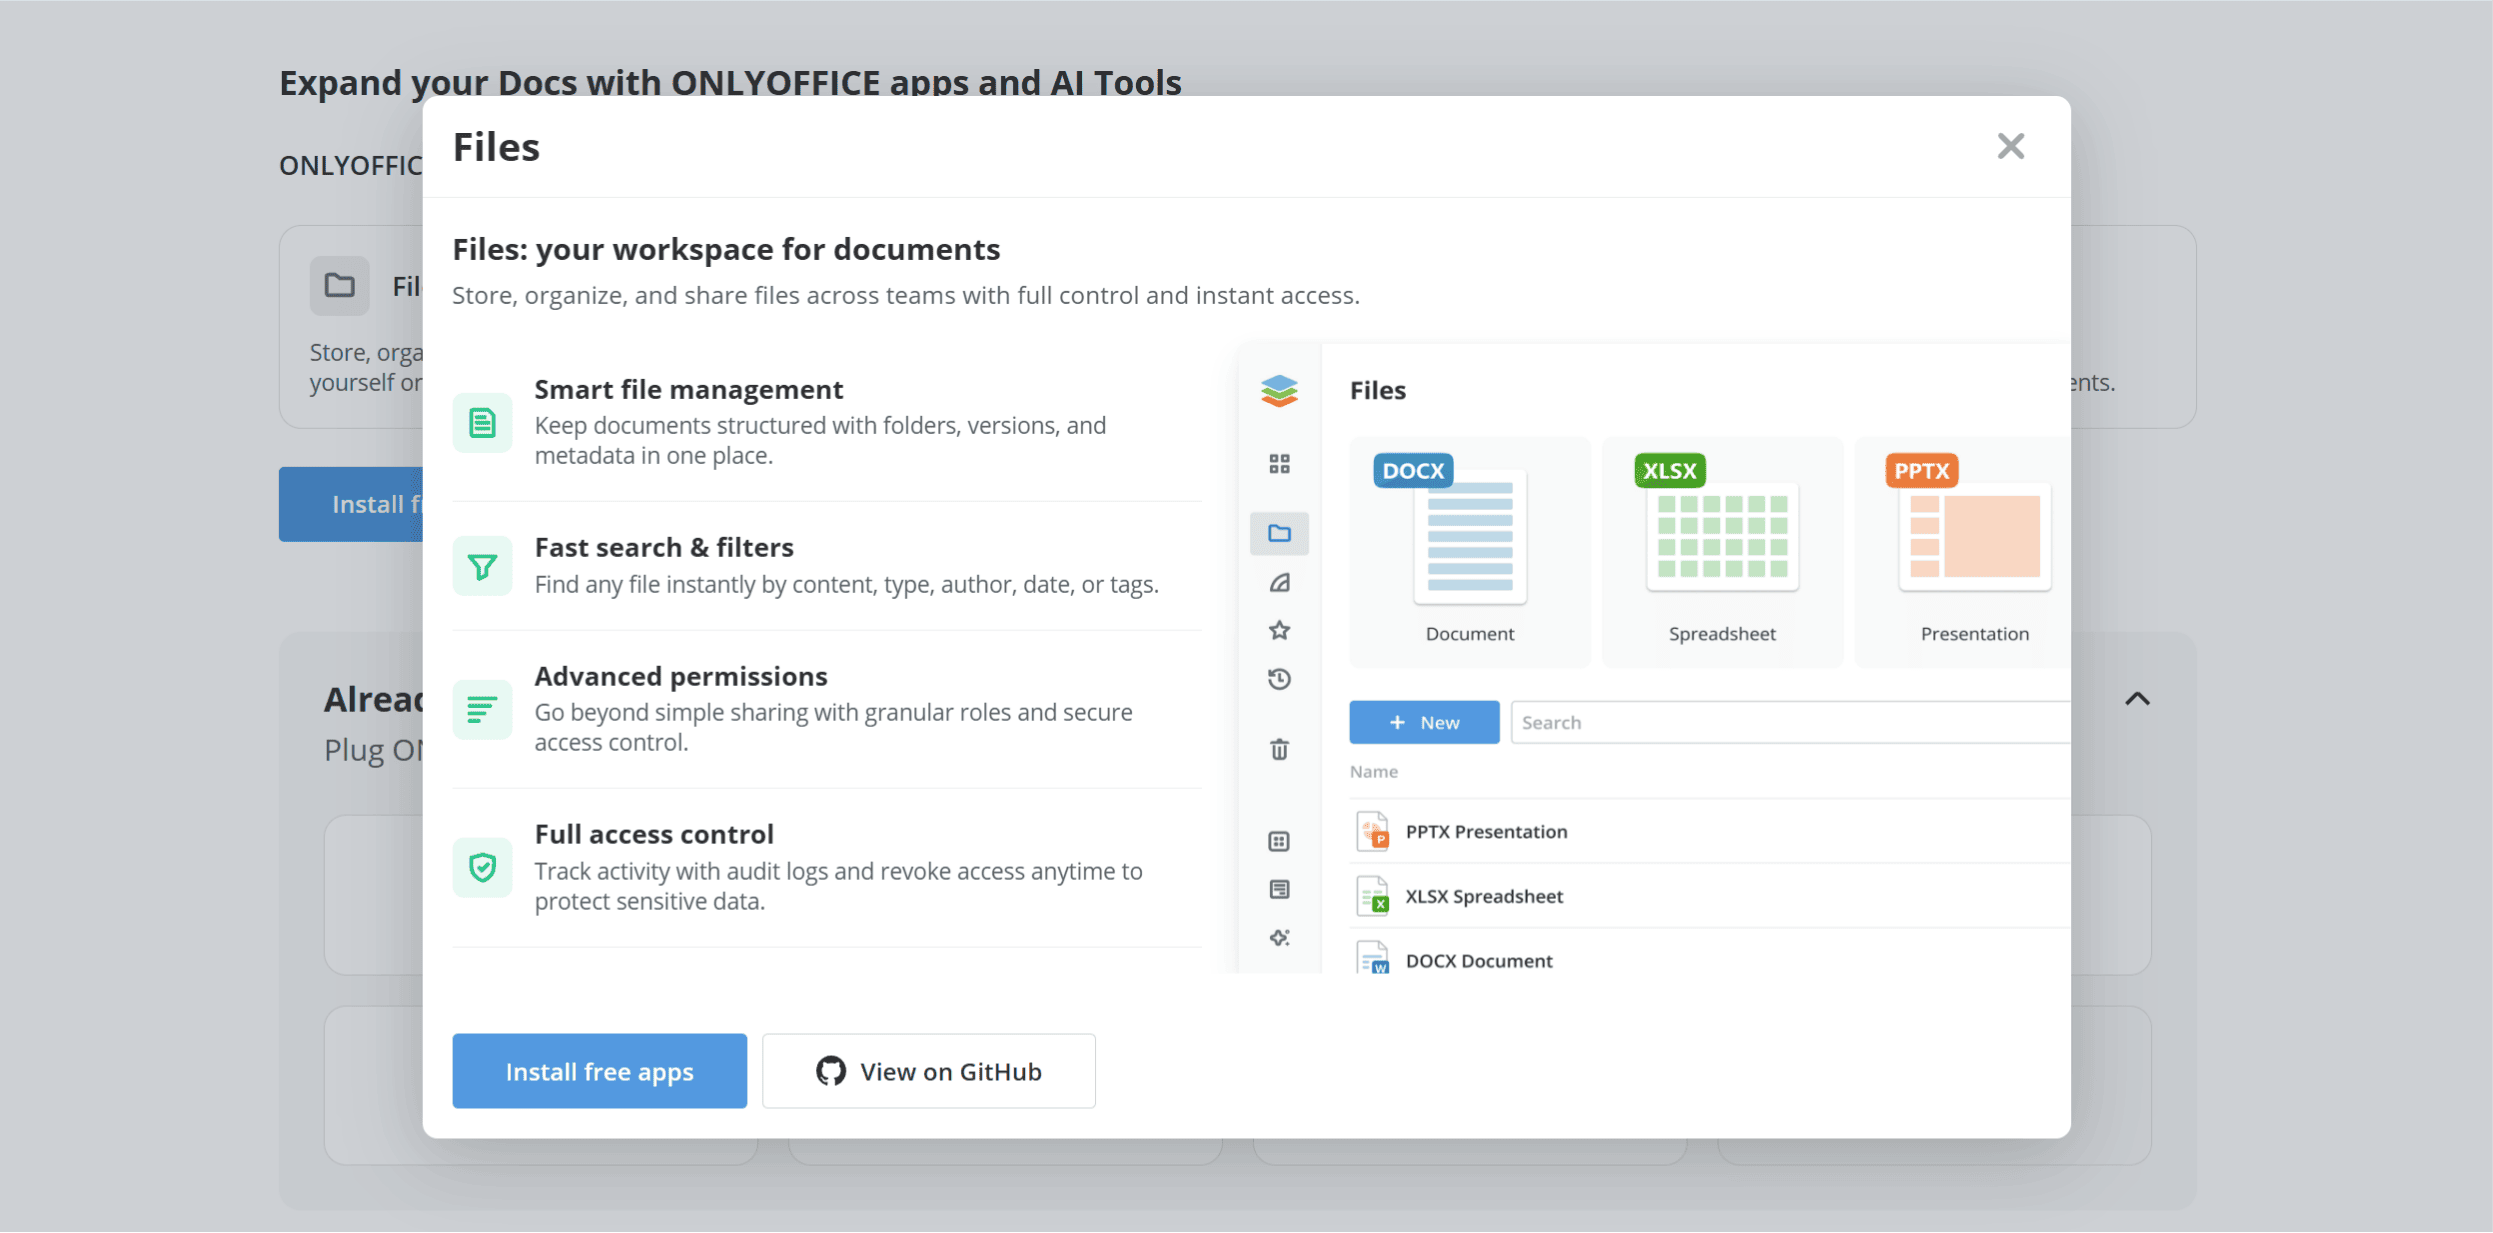The image size is (2493, 1233).
Task: Click the Advanced permissions lines icon
Action: pos(482,709)
